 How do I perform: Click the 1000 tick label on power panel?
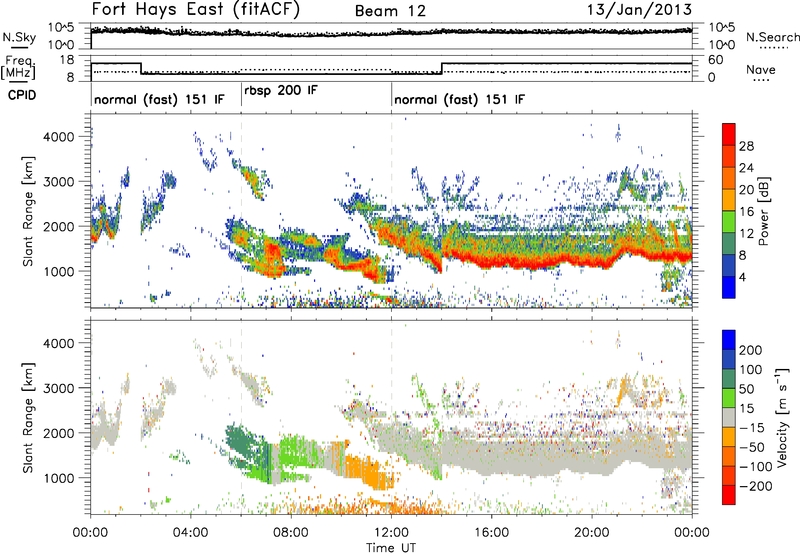click(x=58, y=271)
